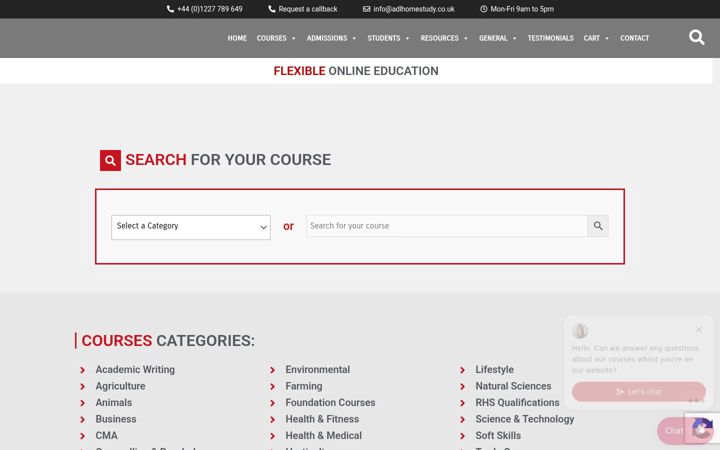This screenshot has width=720, height=450.
Task: Click the red chevron beside Health & Fitness
Action: click(273, 420)
